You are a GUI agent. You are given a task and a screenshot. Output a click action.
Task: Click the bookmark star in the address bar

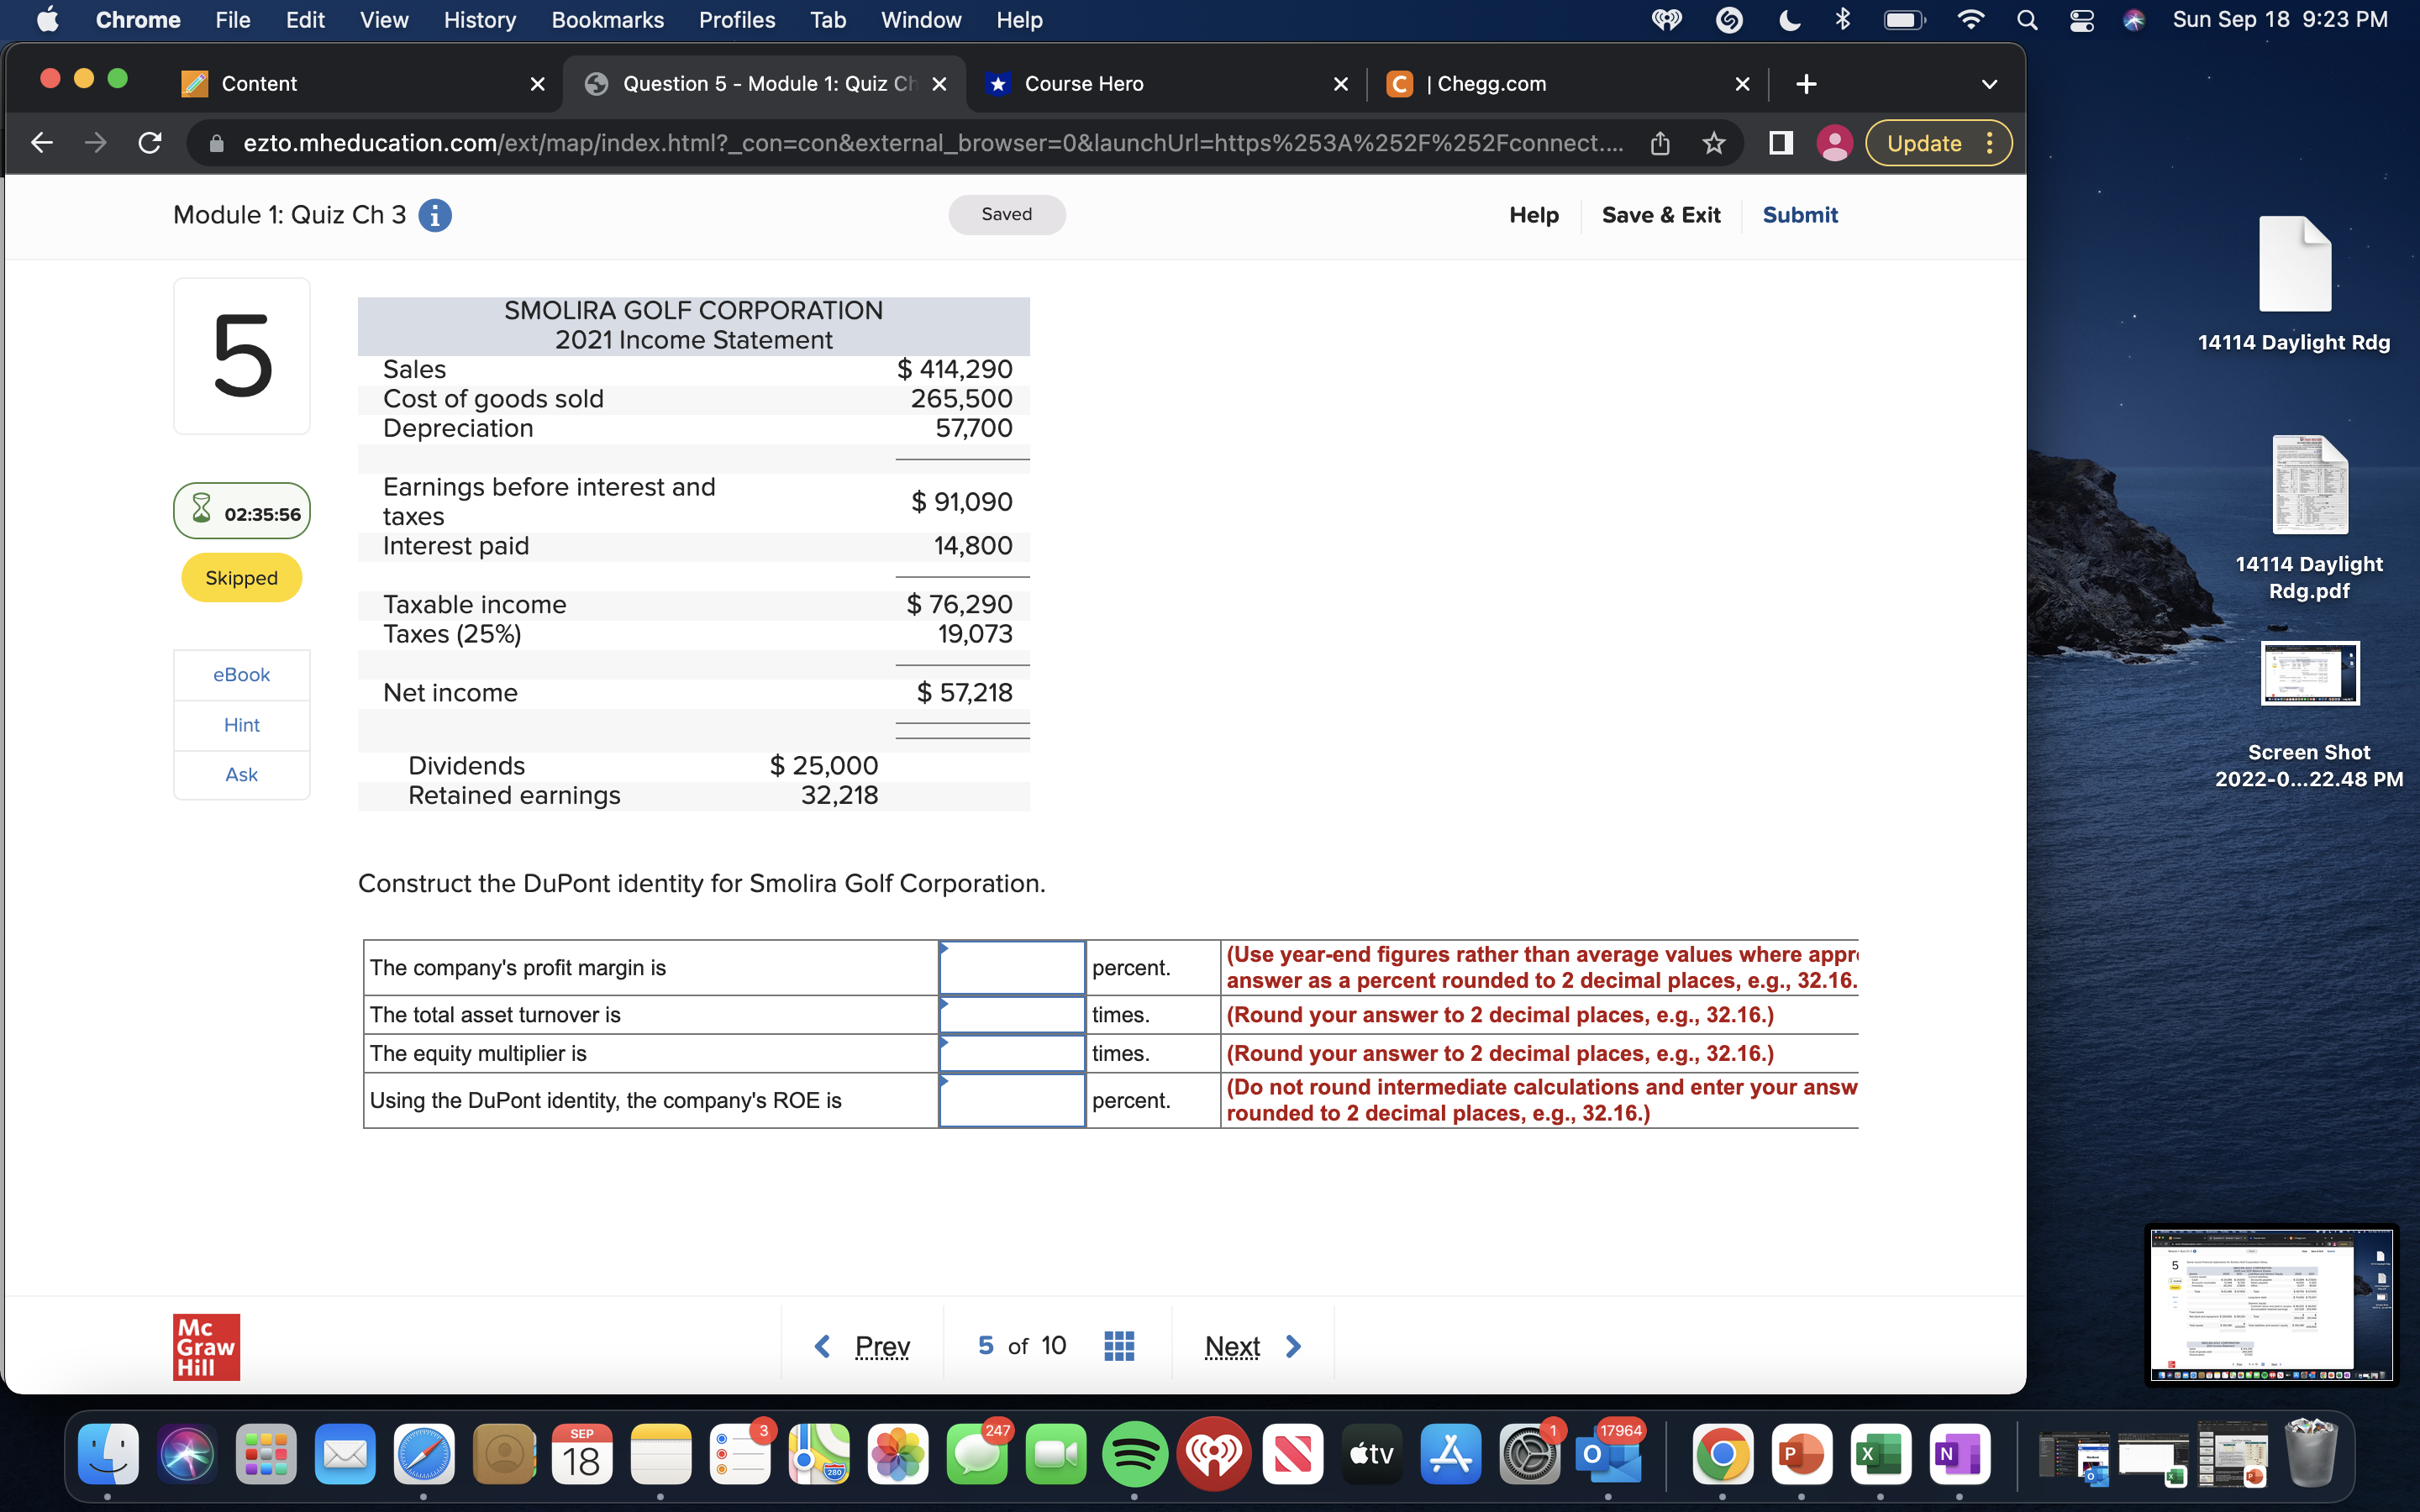pos(1713,143)
